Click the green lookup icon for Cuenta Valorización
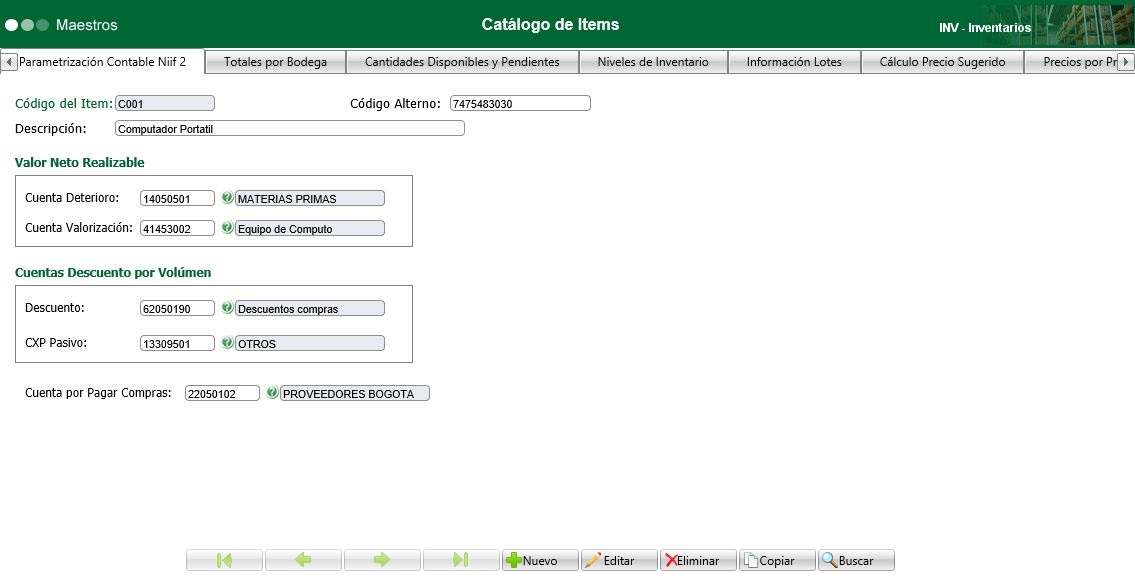 (227, 228)
